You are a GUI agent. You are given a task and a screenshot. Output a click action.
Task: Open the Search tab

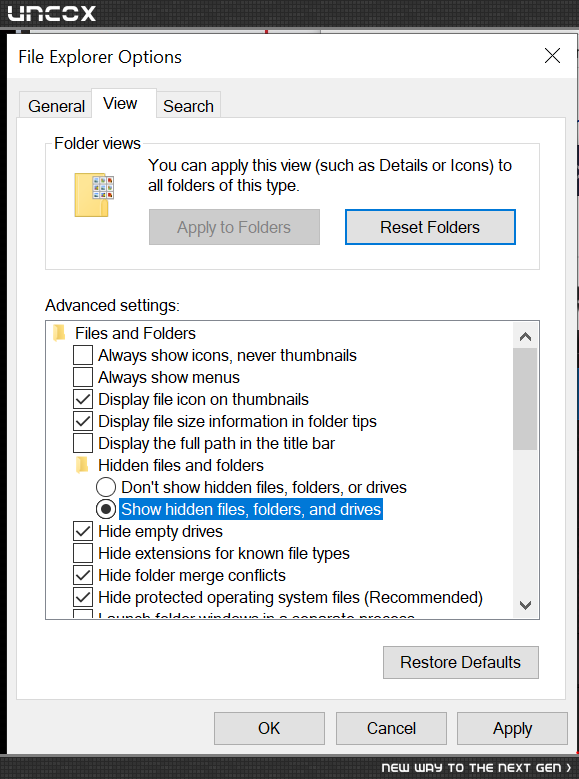click(188, 106)
